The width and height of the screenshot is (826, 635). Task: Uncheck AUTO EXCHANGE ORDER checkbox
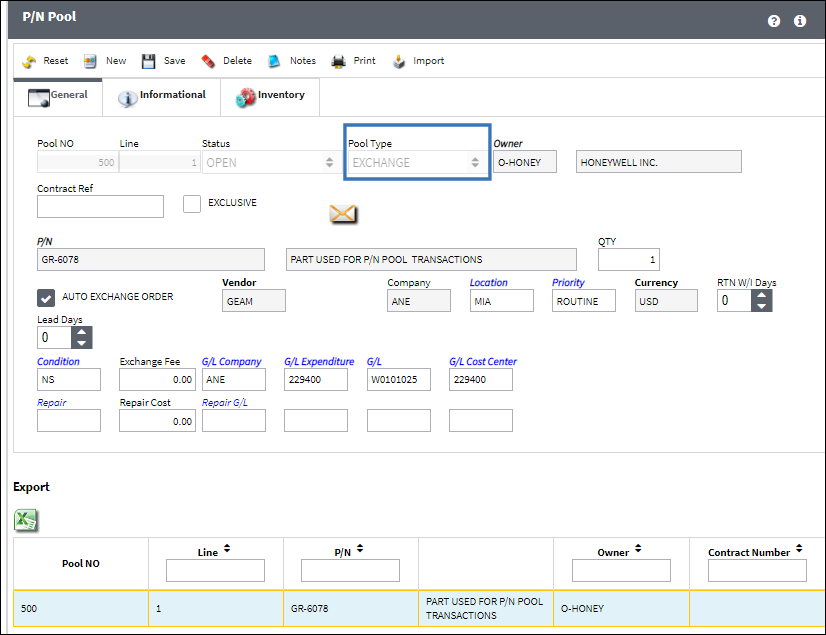coord(46,298)
